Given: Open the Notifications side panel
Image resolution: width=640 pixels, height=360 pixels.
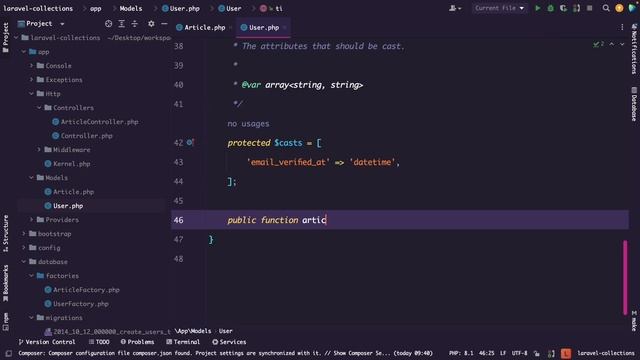Looking at the screenshot, I should pos(634,49).
